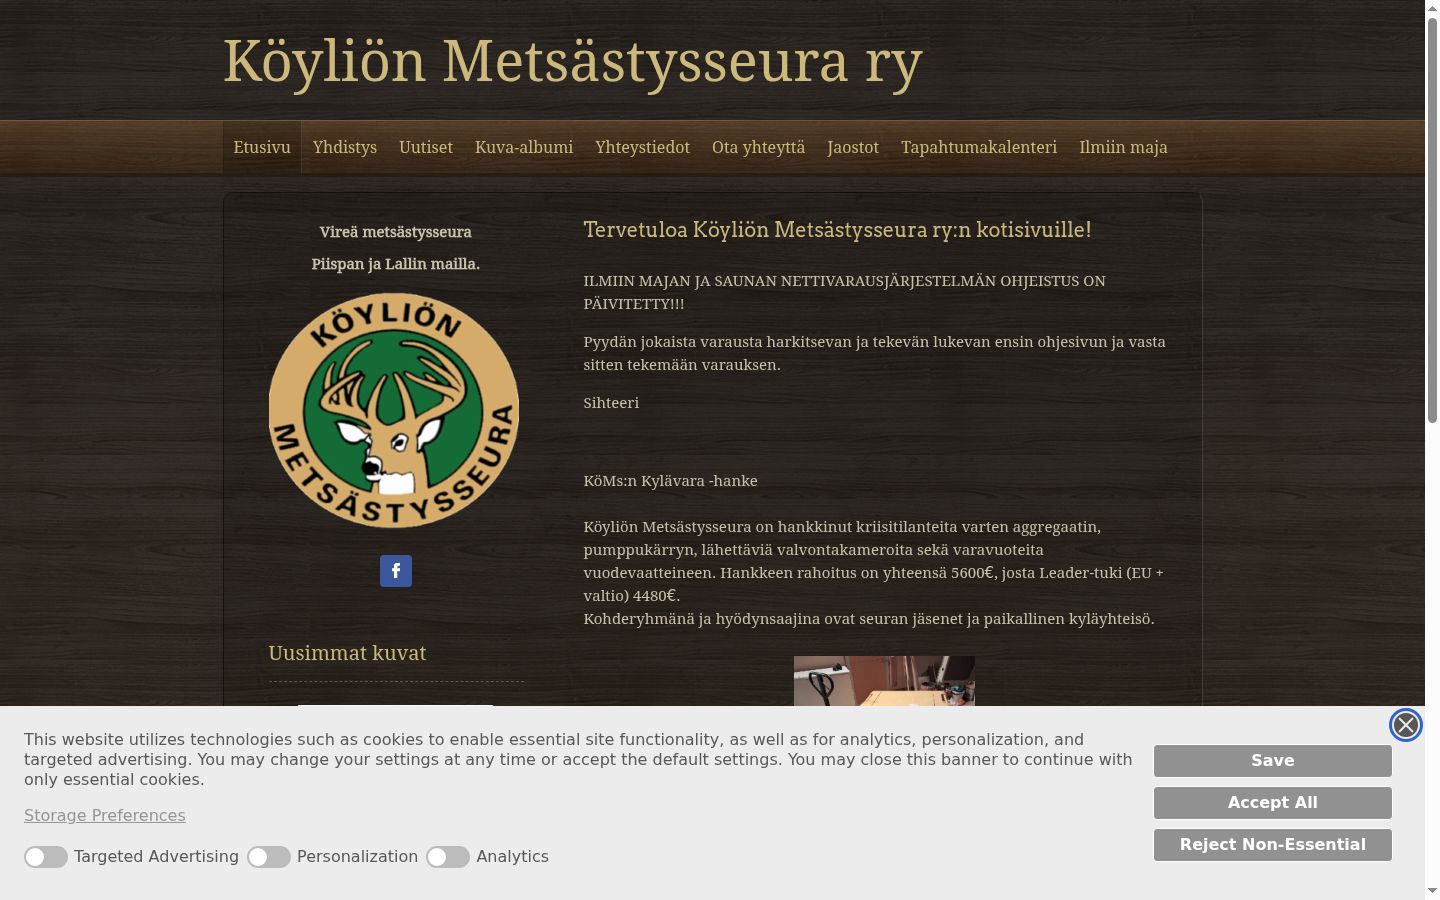Open the Uutiset section

(x=426, y=147)
